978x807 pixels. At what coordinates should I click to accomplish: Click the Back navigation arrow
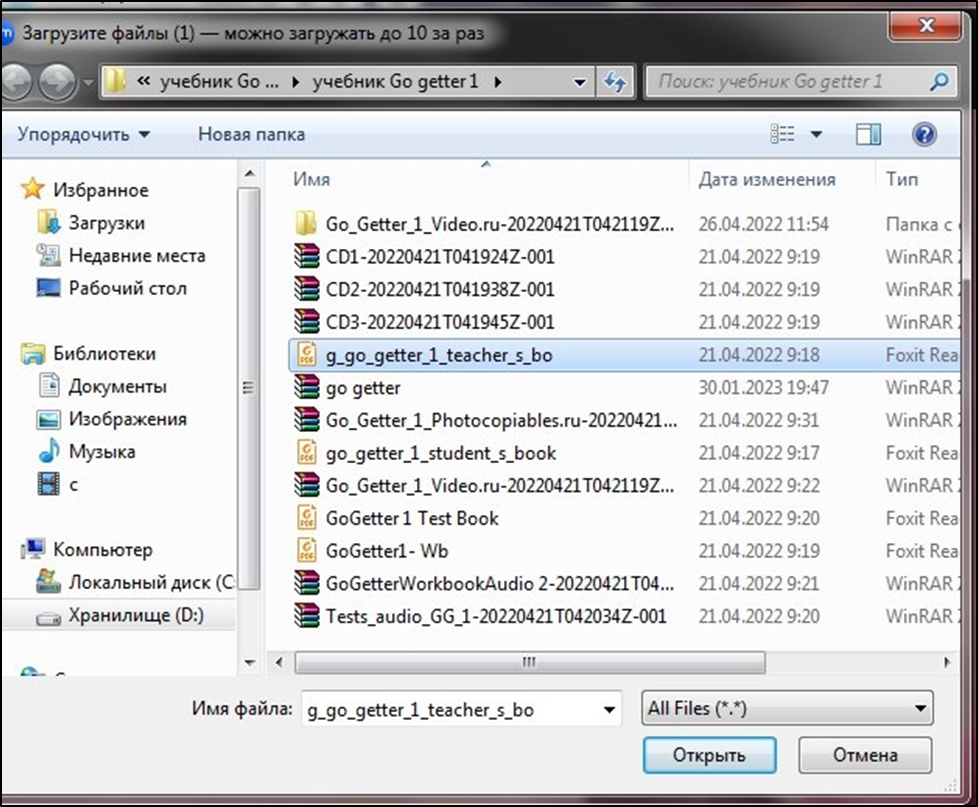pos(14,82)
